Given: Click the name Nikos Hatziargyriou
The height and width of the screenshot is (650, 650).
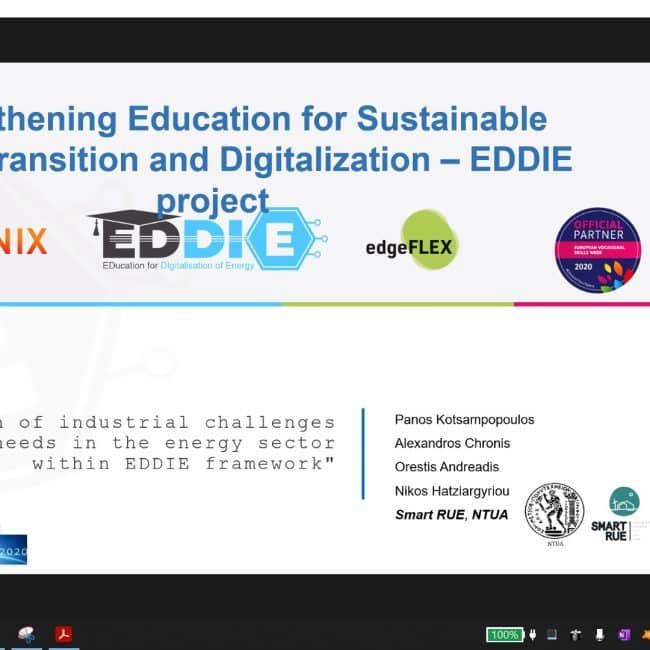Looking at the screenshot, I should 452,491.
